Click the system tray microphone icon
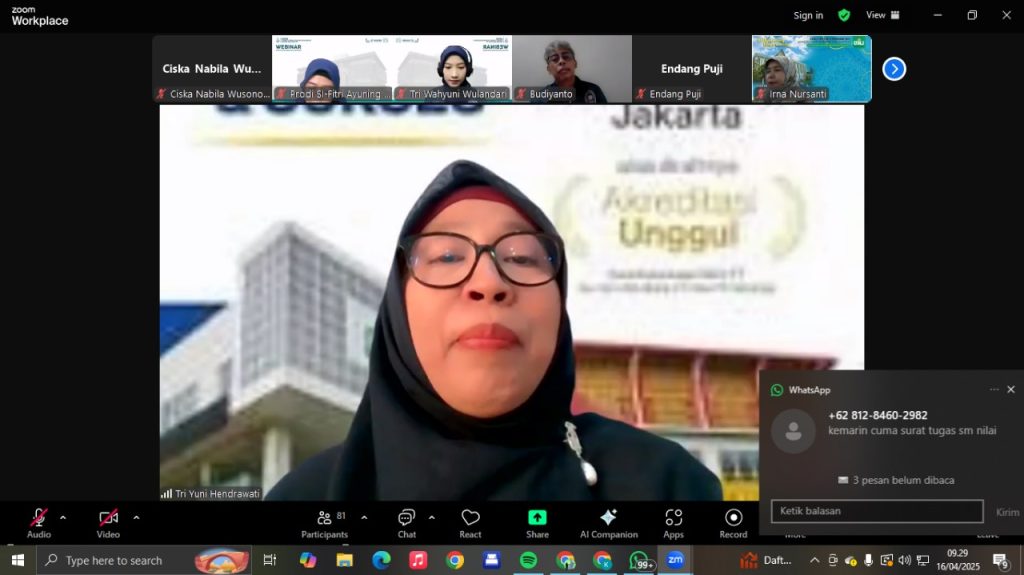 [868, 560]
